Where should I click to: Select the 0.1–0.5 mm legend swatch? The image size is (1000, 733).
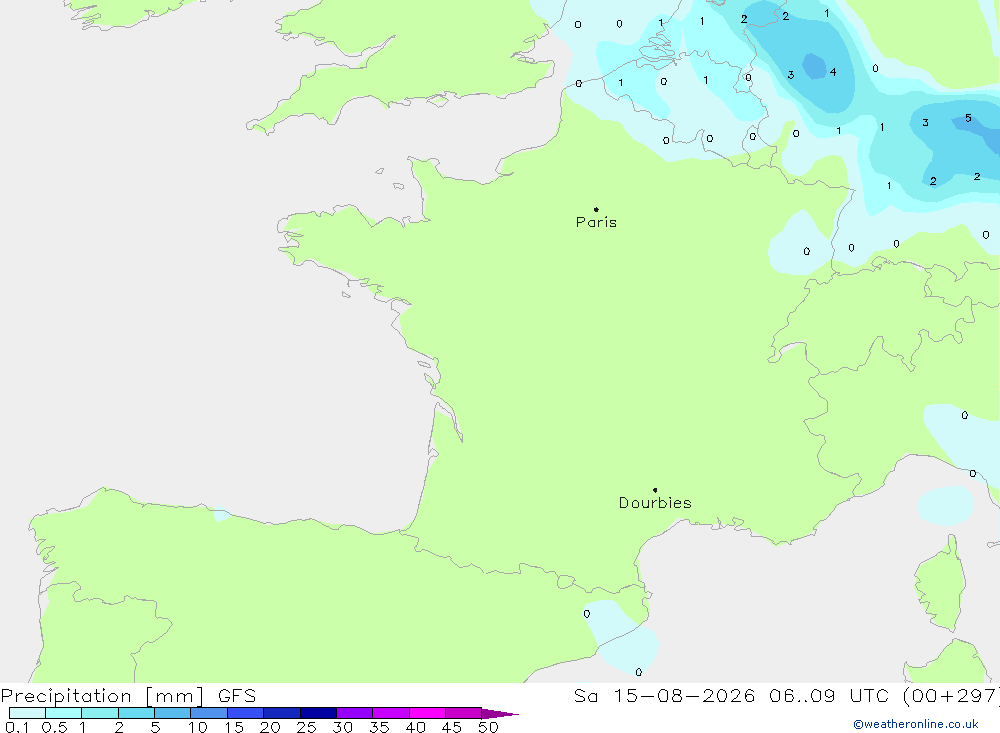pyautogui.click(x=27, y=713)
